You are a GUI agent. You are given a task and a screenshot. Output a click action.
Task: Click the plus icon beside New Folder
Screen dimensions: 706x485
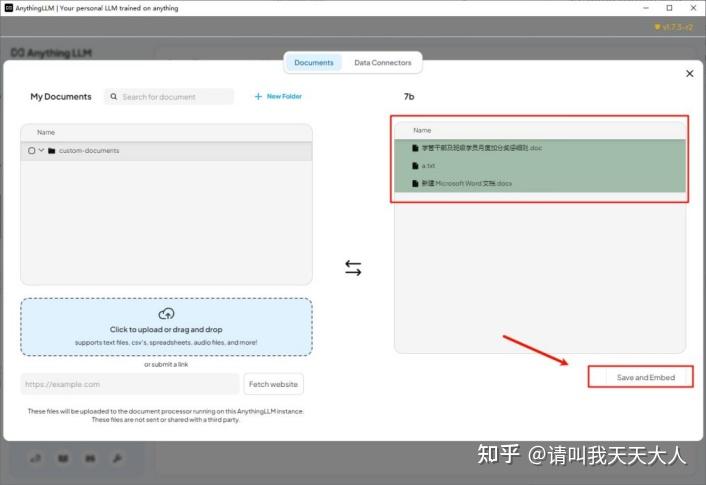coord(258,96)
